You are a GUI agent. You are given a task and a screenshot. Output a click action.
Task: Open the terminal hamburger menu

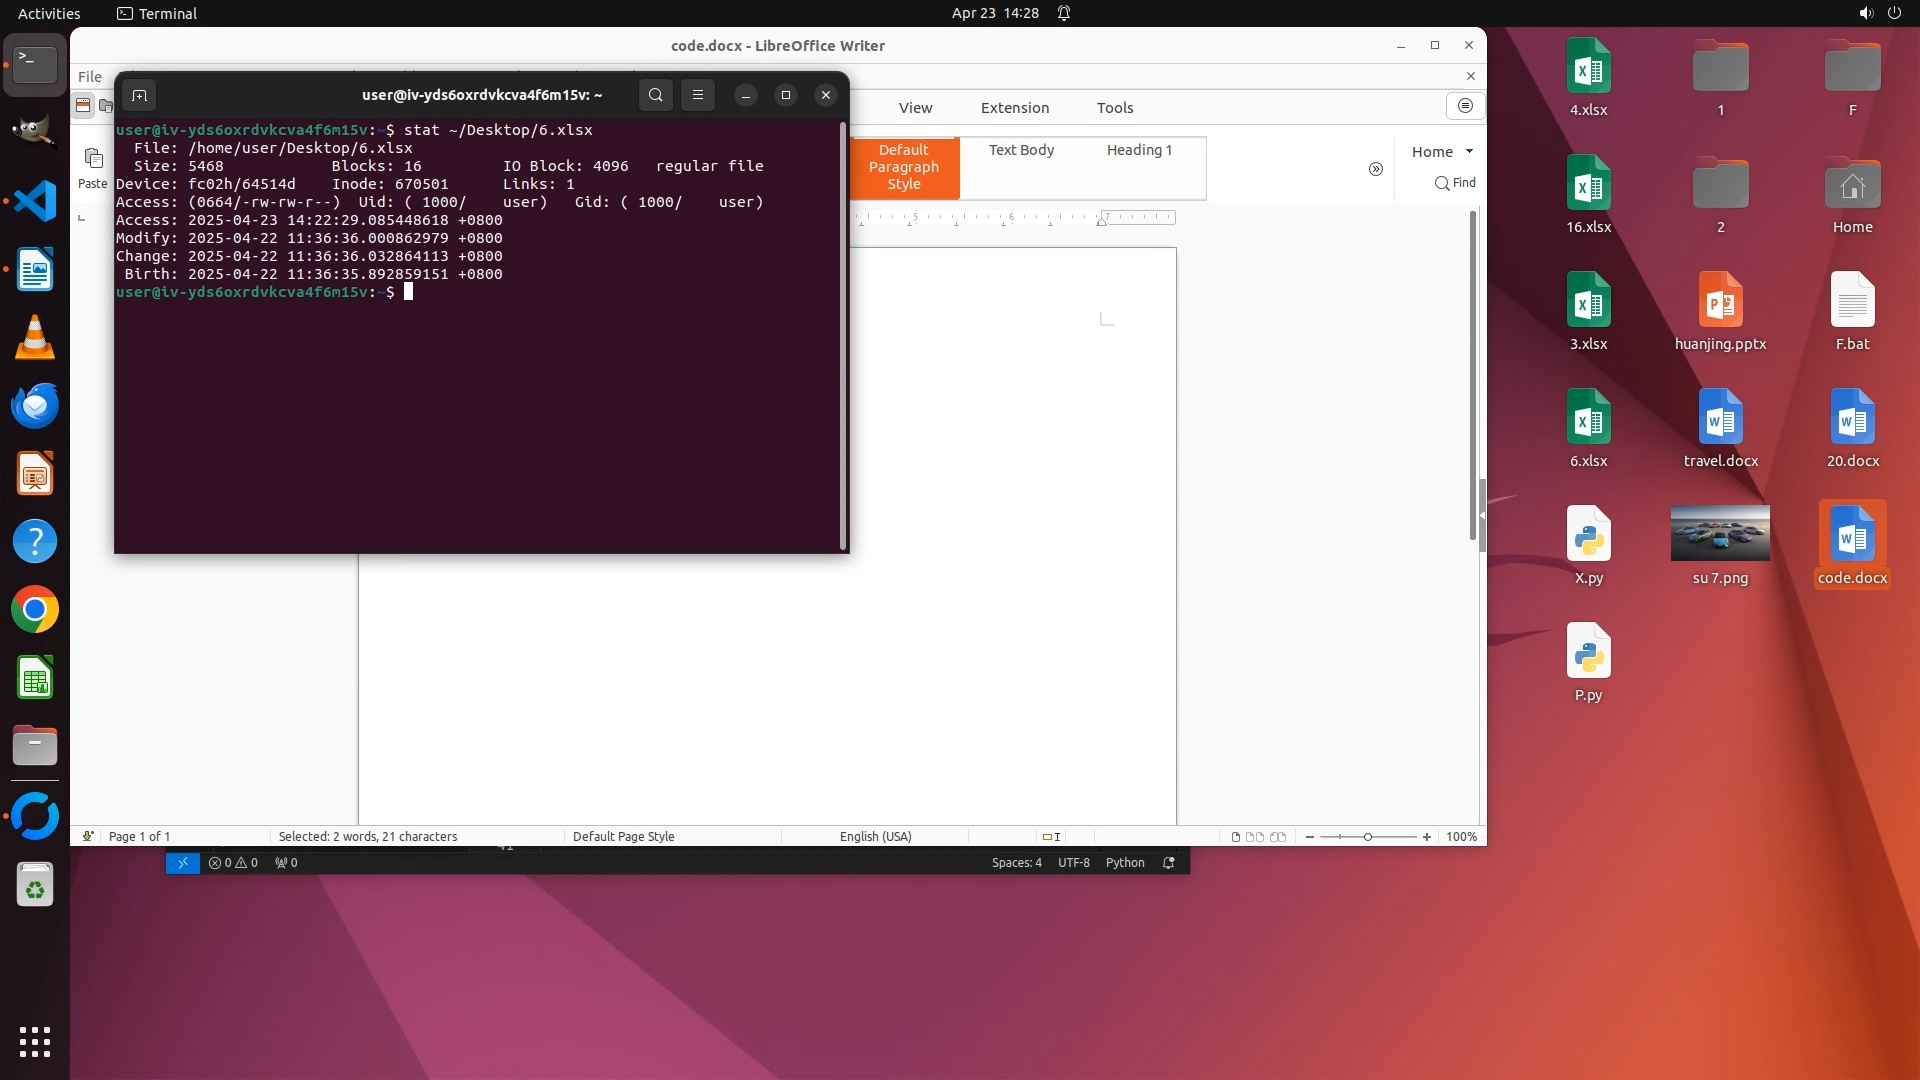click(x=698, y=95)
